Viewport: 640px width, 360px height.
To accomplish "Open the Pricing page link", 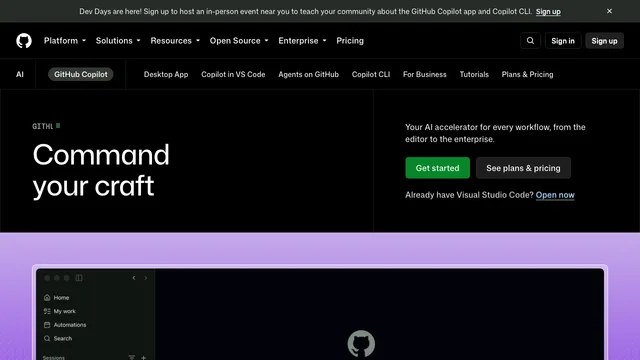I will point(350,41).
